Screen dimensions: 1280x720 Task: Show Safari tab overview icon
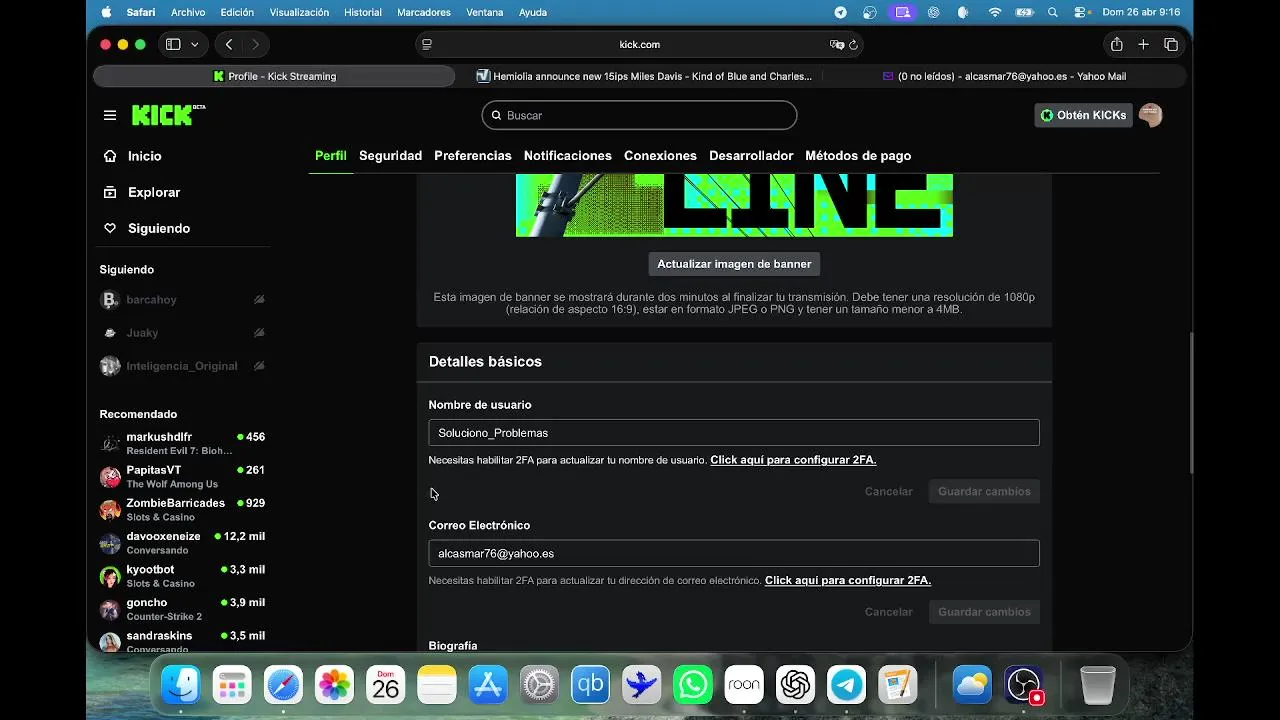pyautogui.click(x=1171, y=44)
